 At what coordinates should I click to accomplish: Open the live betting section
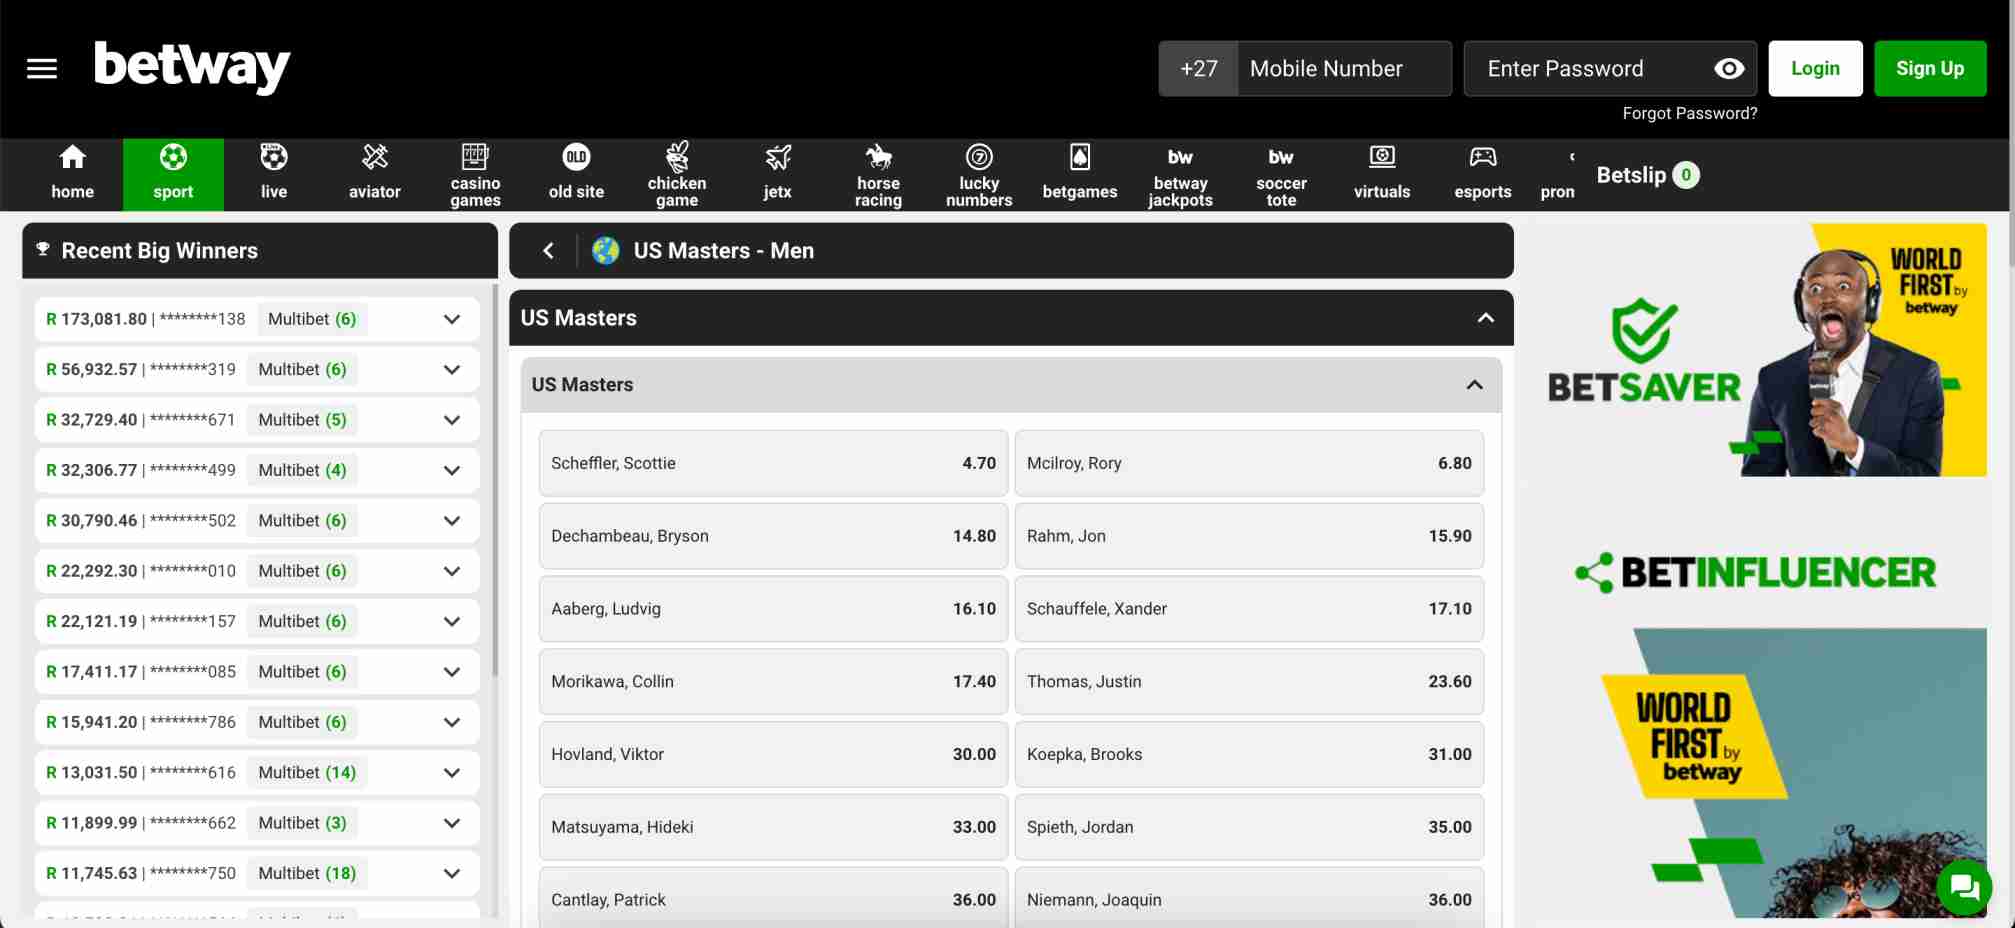pyautogui.click(x=274, y=174)
